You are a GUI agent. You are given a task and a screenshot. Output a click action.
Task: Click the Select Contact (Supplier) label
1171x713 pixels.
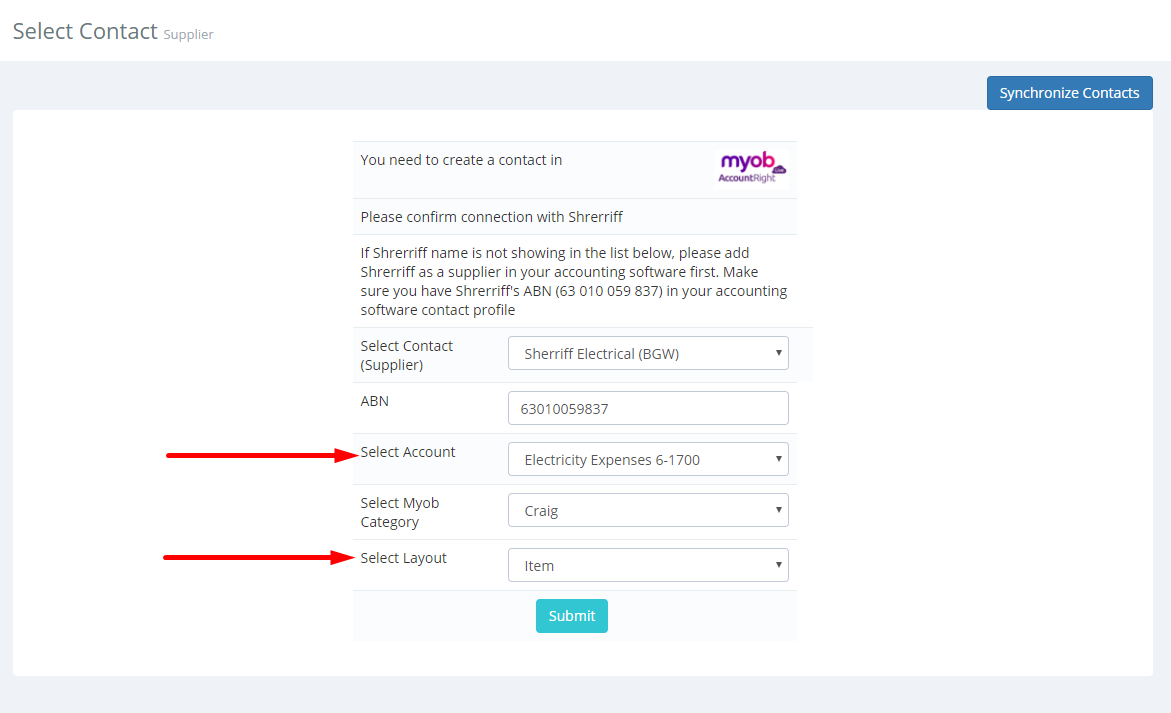point(406,355)
